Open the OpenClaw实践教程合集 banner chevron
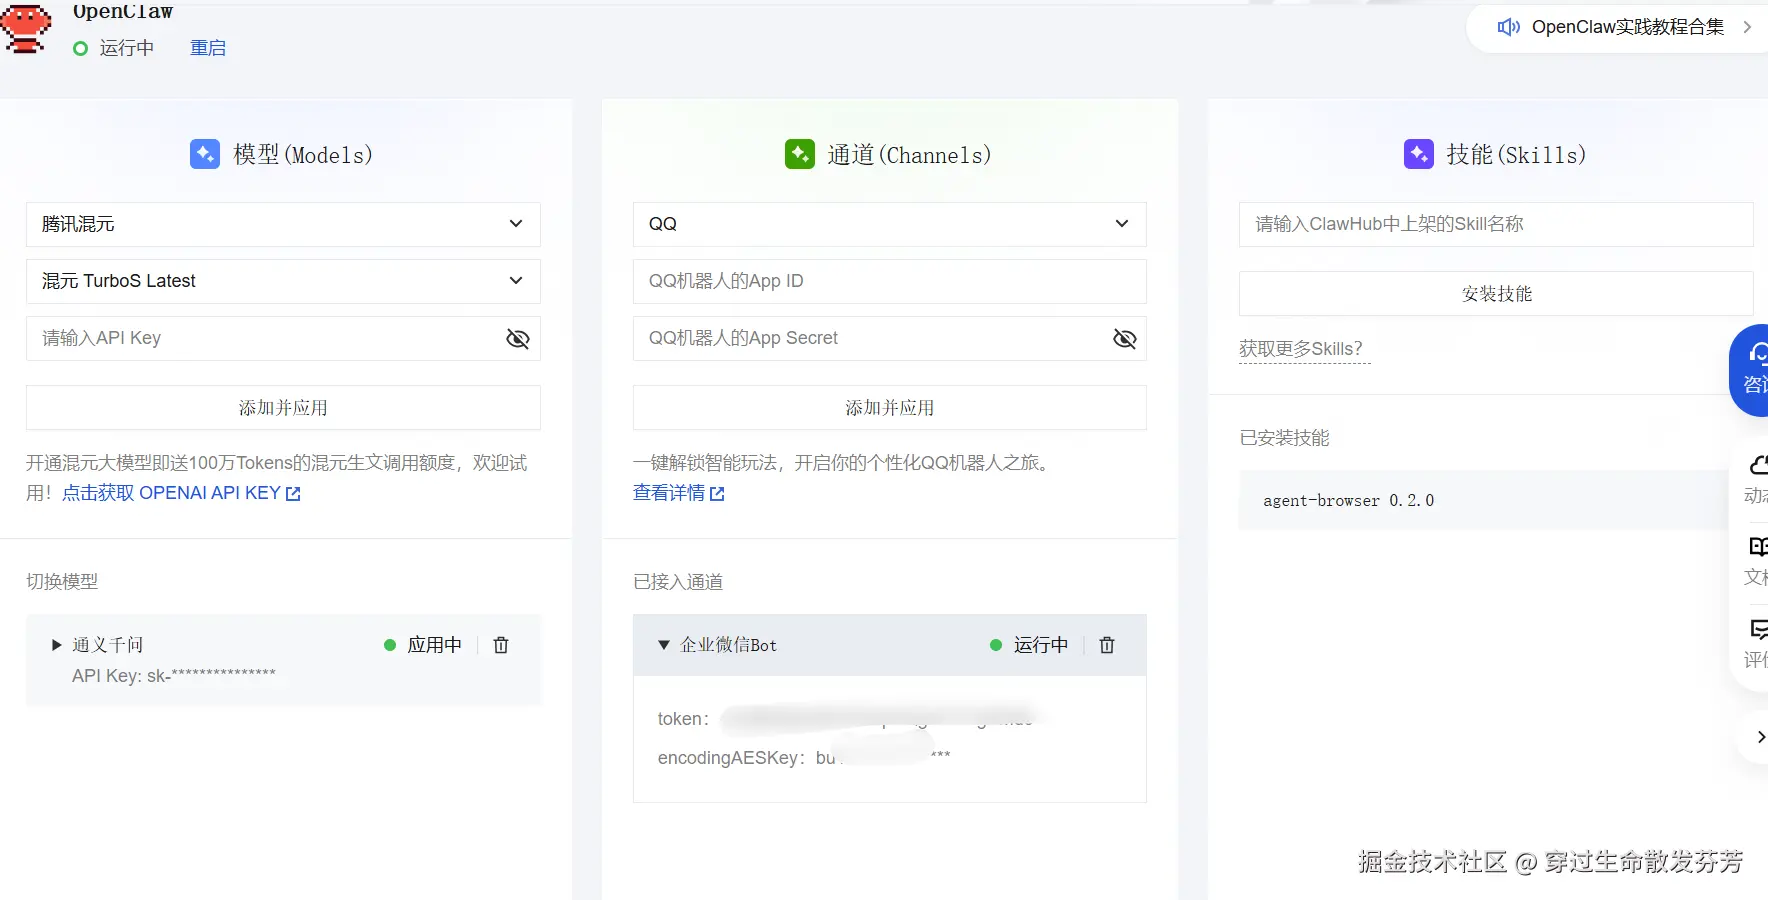The width and height of the screenshot is (1768, 900). tap(1747, 27)
